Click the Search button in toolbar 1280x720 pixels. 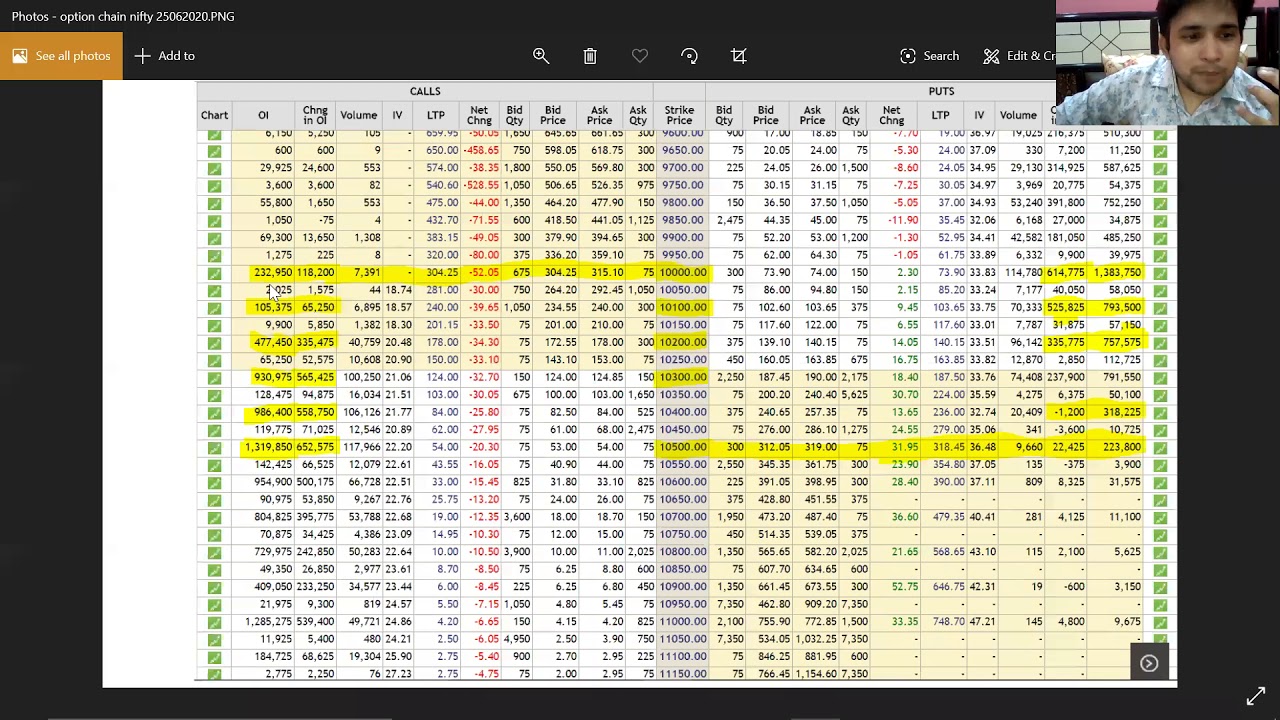coord(929,56)
